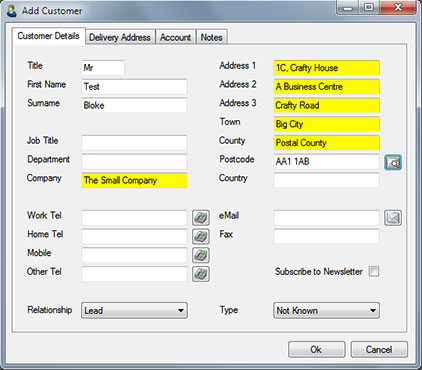Click the Cancel button
422x370 pixels.
click(x=379, y=349)
